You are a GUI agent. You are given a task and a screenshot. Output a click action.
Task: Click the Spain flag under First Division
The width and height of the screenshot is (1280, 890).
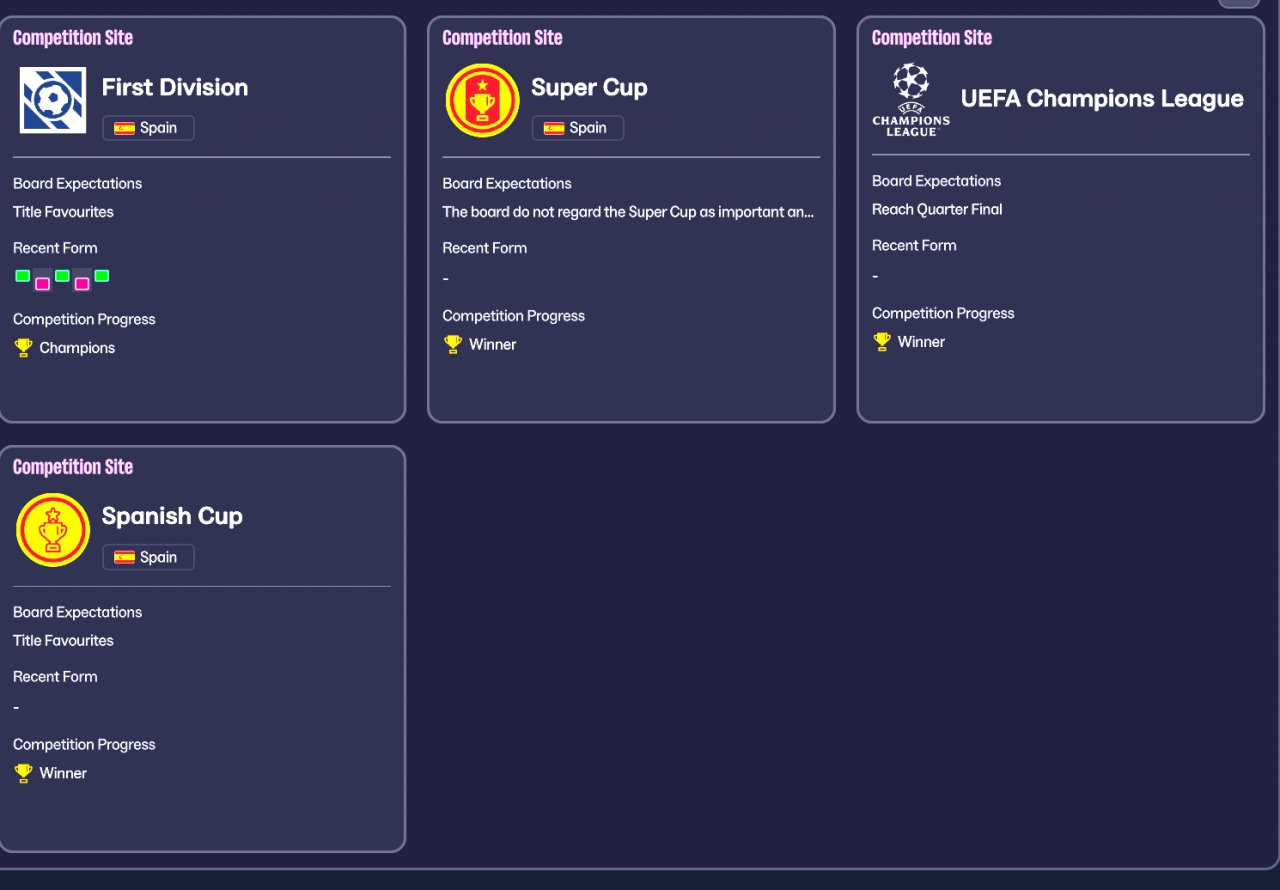point(125,128)
